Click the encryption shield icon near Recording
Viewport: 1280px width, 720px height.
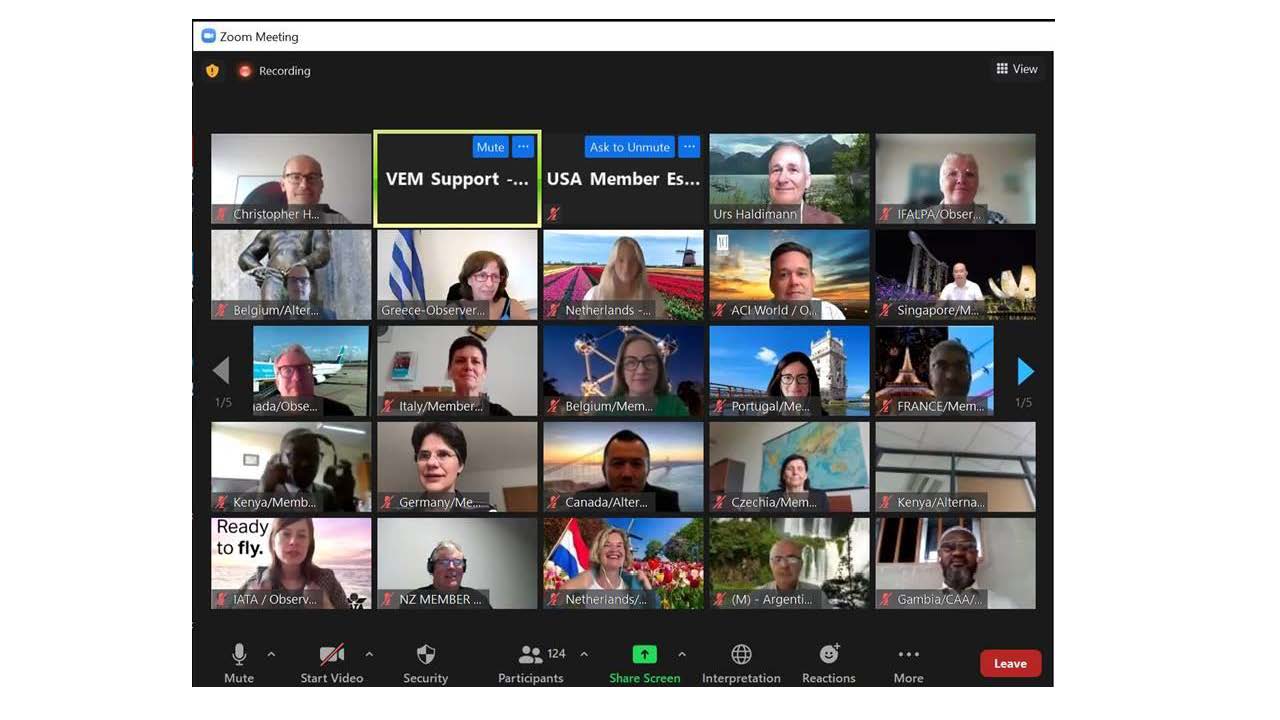(x=212, y=71)
